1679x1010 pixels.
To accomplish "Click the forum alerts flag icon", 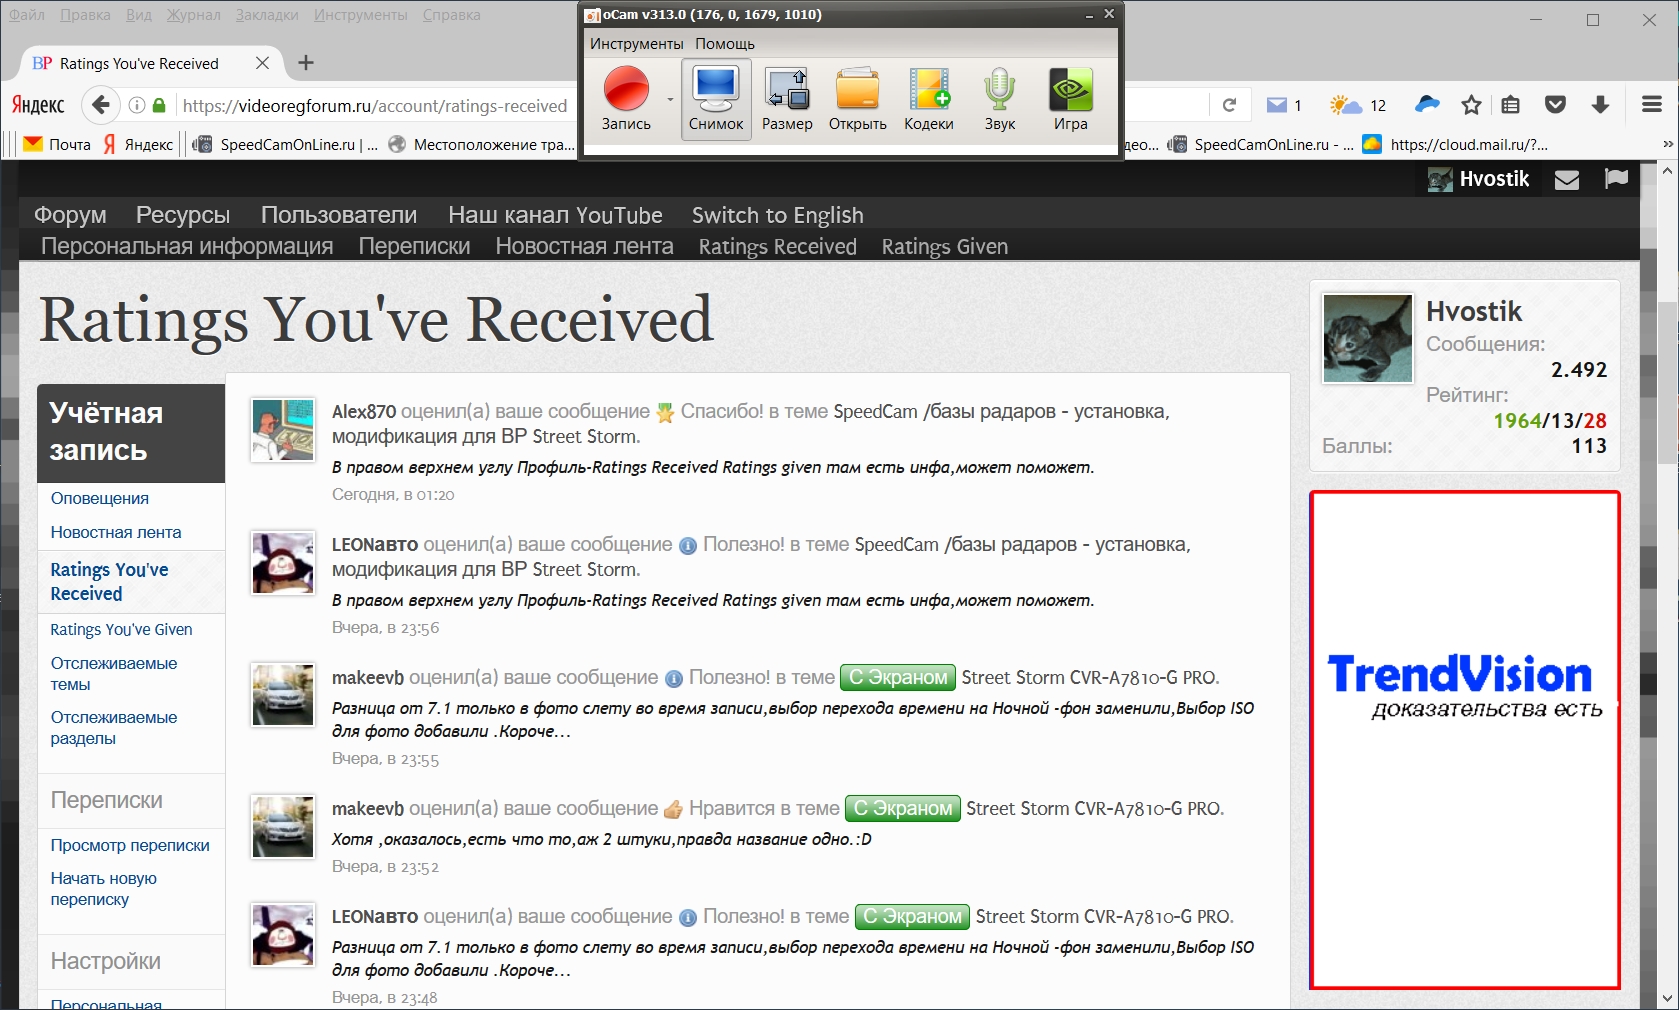I will [x=1616, y=179].
